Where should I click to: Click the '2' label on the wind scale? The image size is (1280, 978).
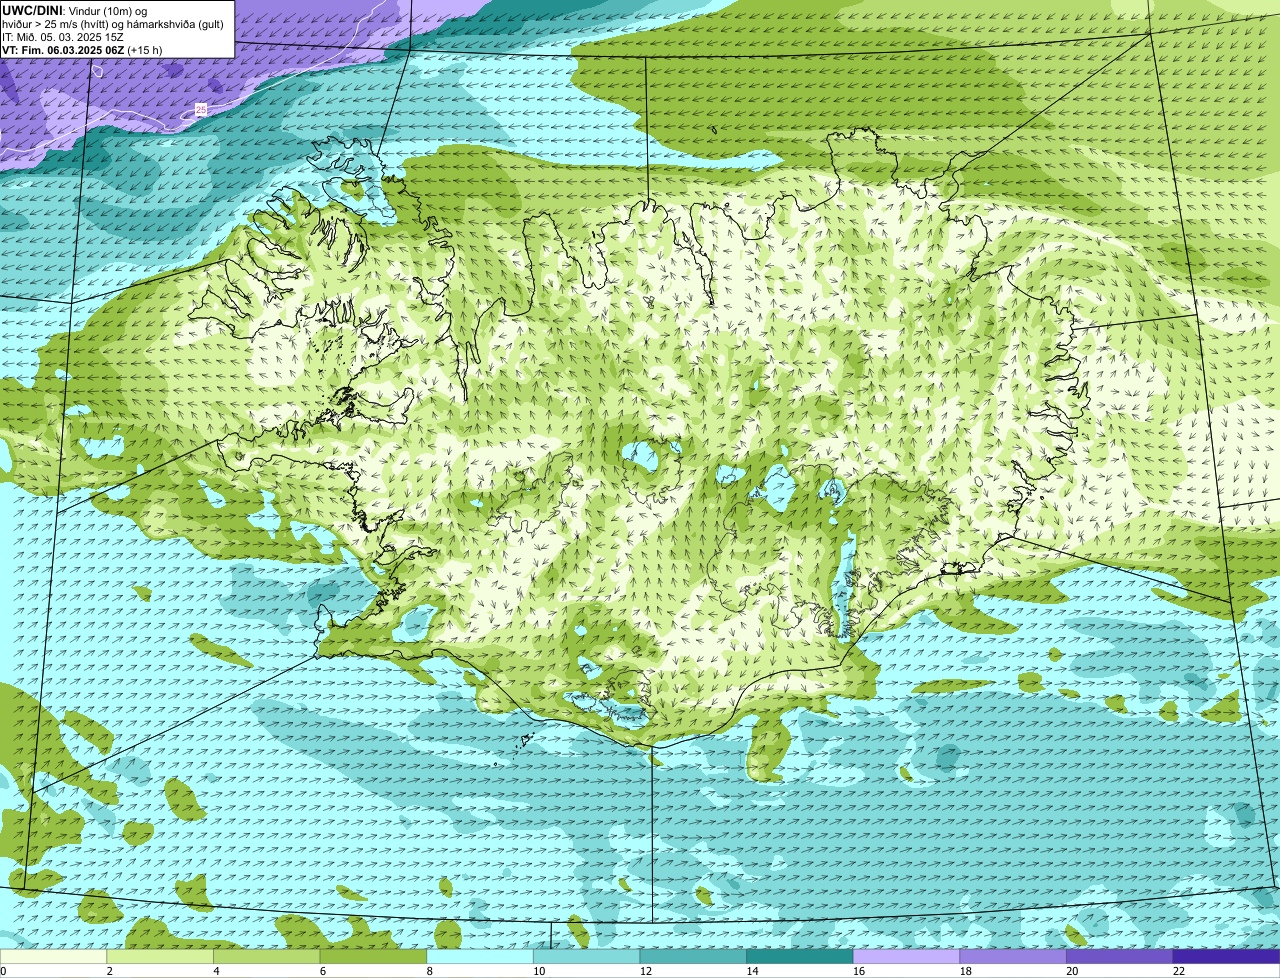110,971
